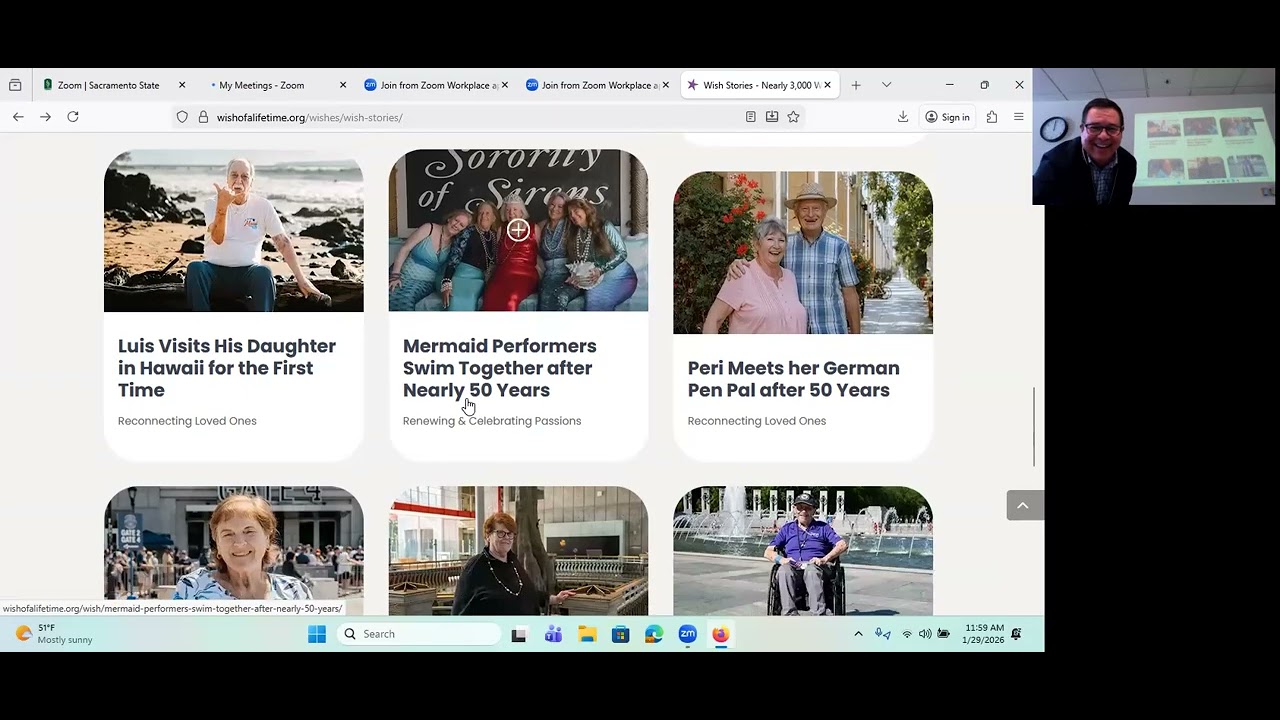Click plus icon on Sorority of Sirens photo

[x=518, y=230]
